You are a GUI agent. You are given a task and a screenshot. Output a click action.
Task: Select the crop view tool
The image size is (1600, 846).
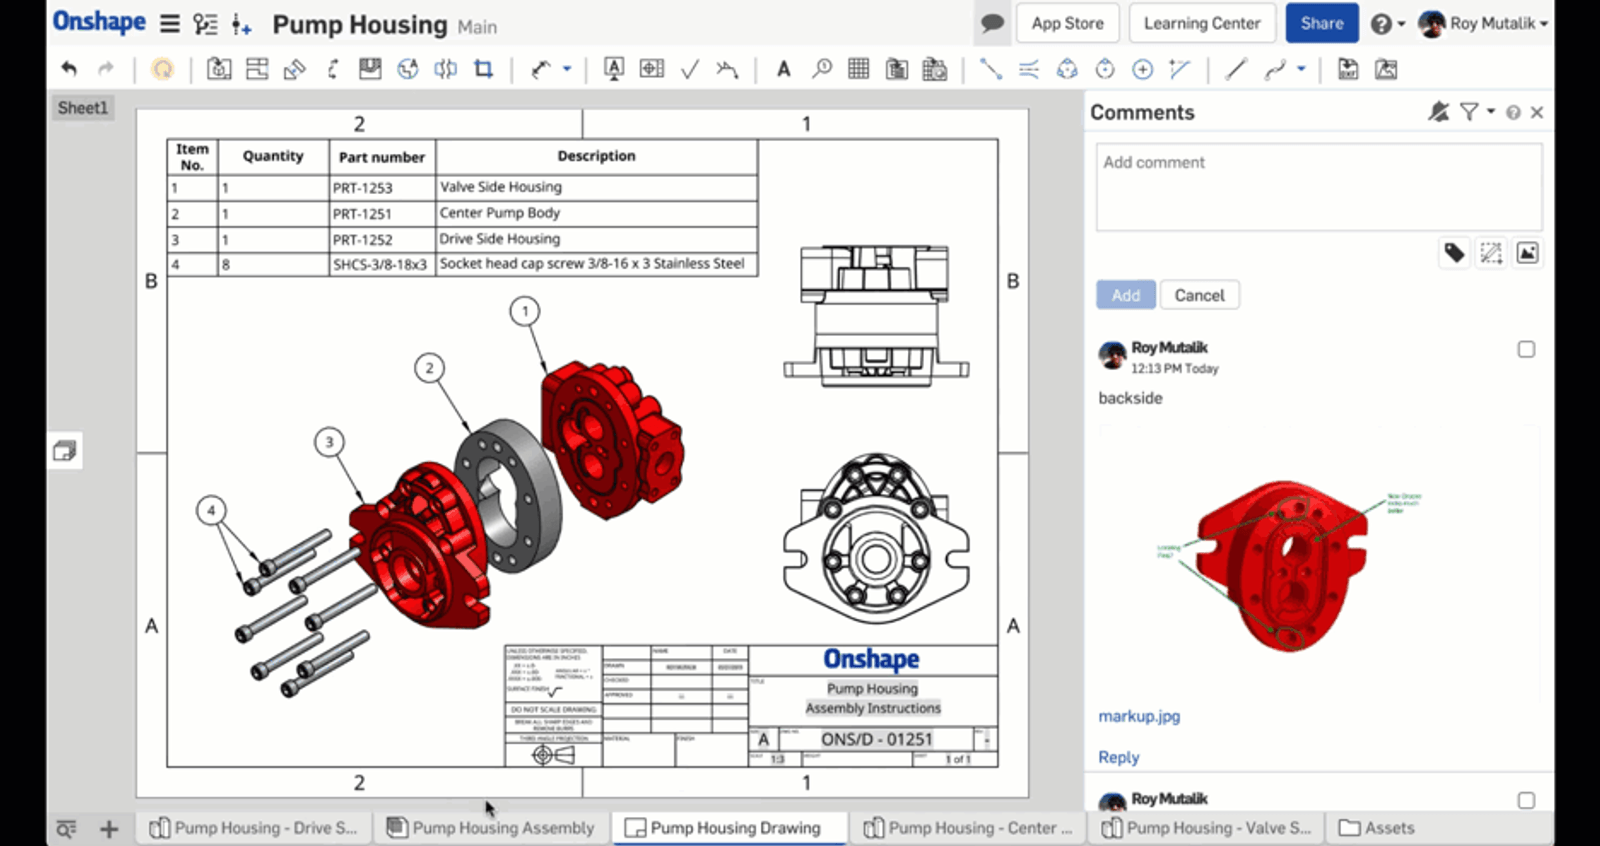pos(484,69)
